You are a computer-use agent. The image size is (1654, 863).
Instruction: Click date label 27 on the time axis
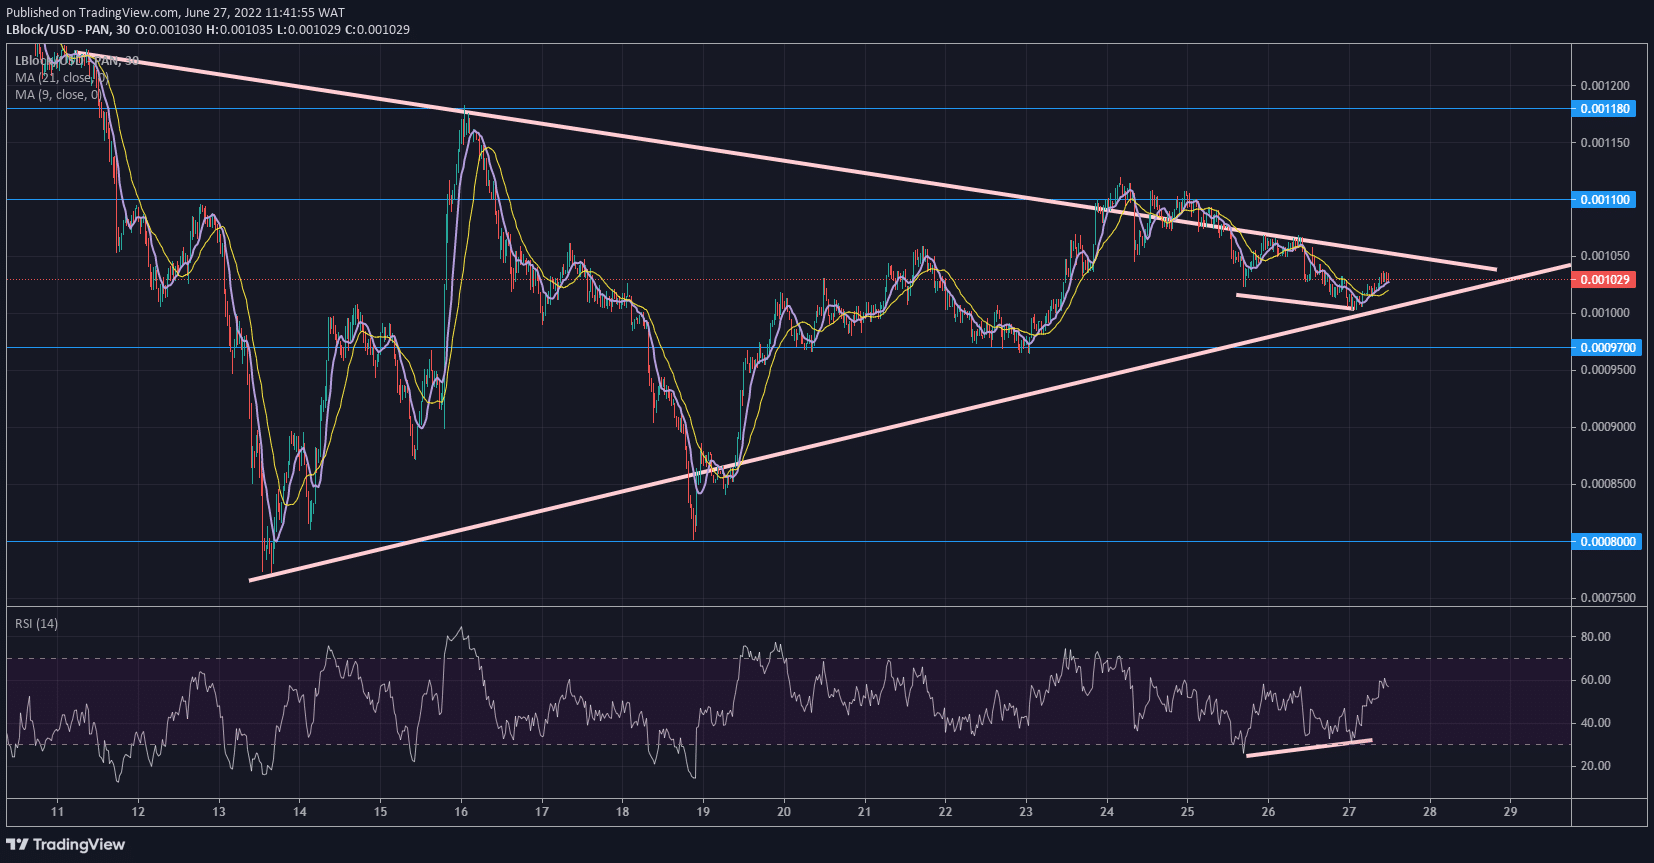[1349, 812]
